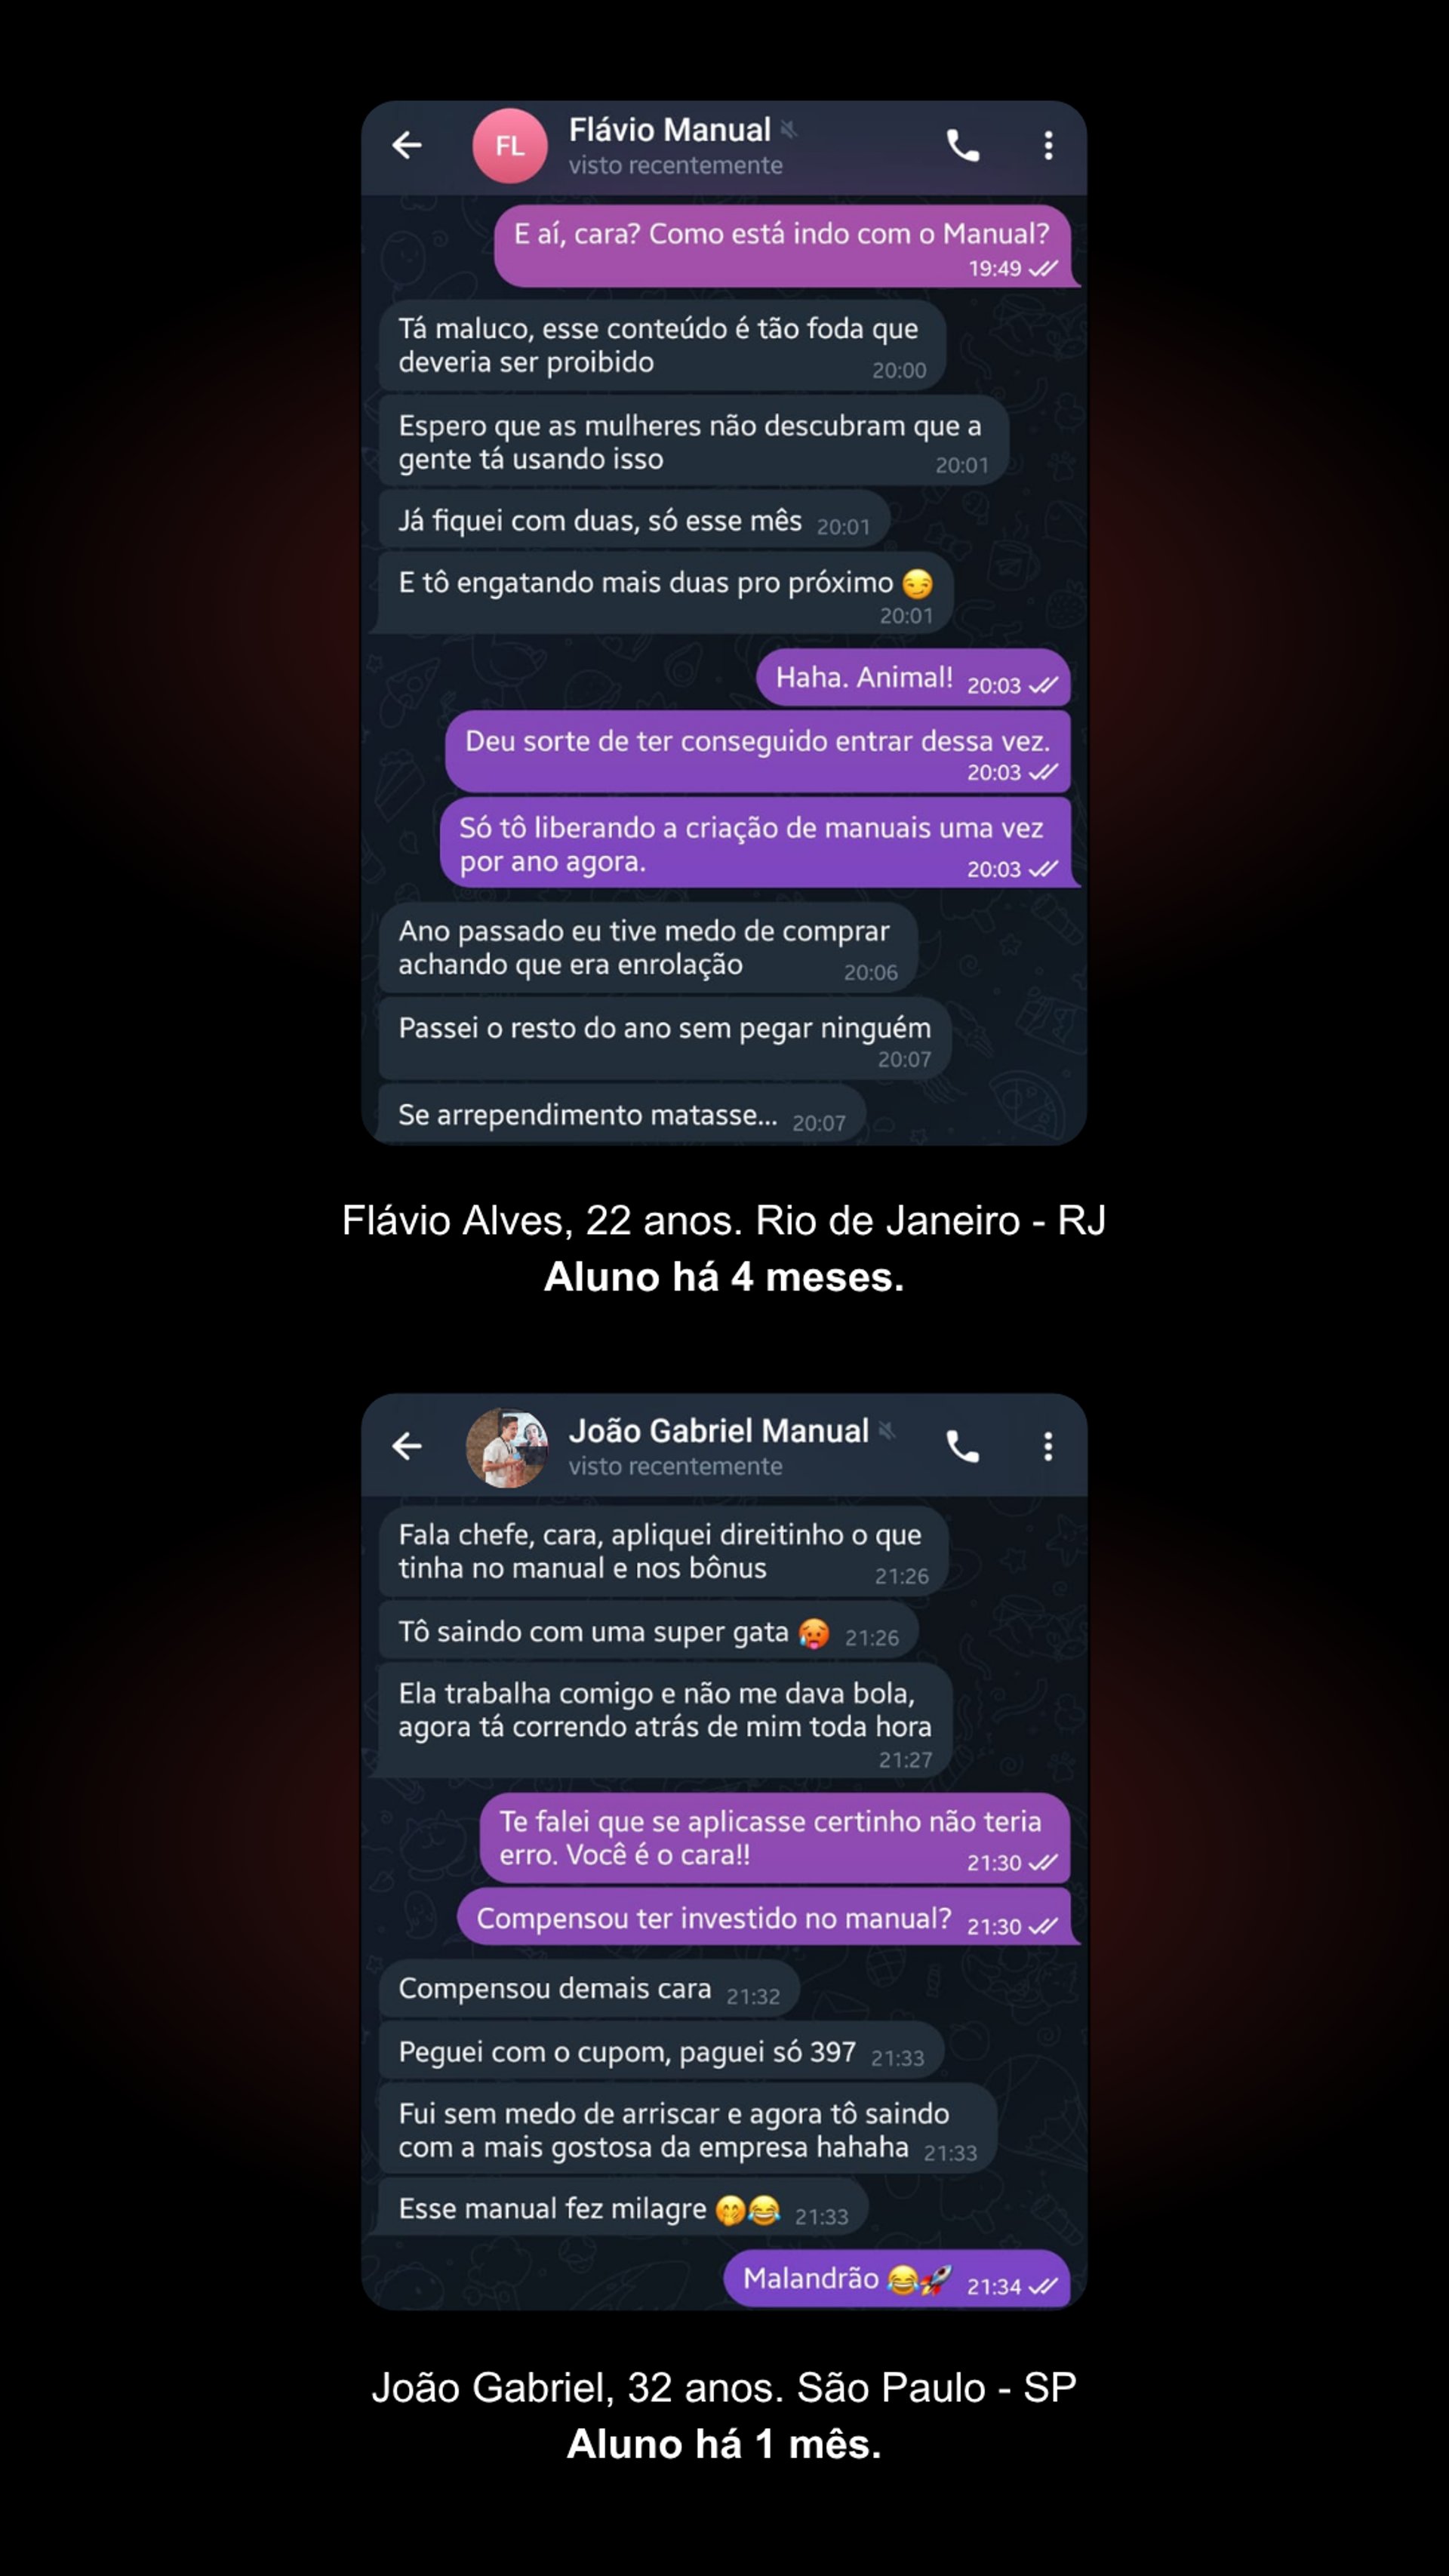Viewport: 1449px width, 2576px height.
Task: Tap 'Peguei com o cupom, paguei só 397'
Action: click(x=661, y=2052)
